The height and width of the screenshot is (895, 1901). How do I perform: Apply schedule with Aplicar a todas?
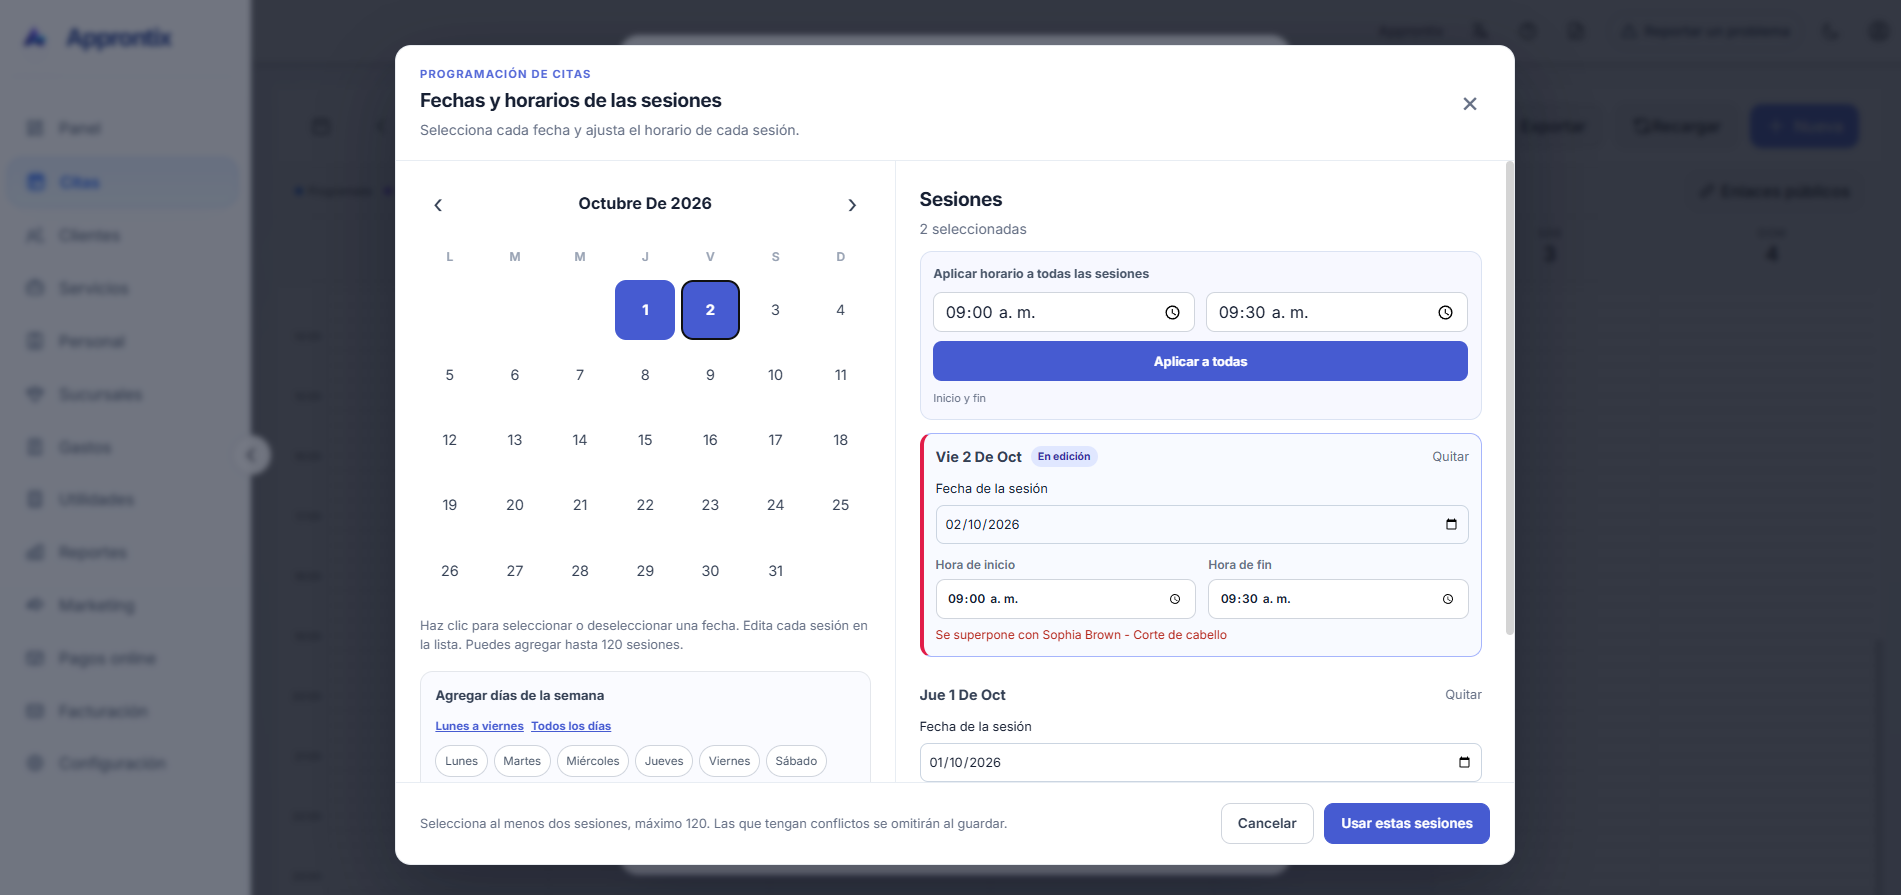(1200, 361)
